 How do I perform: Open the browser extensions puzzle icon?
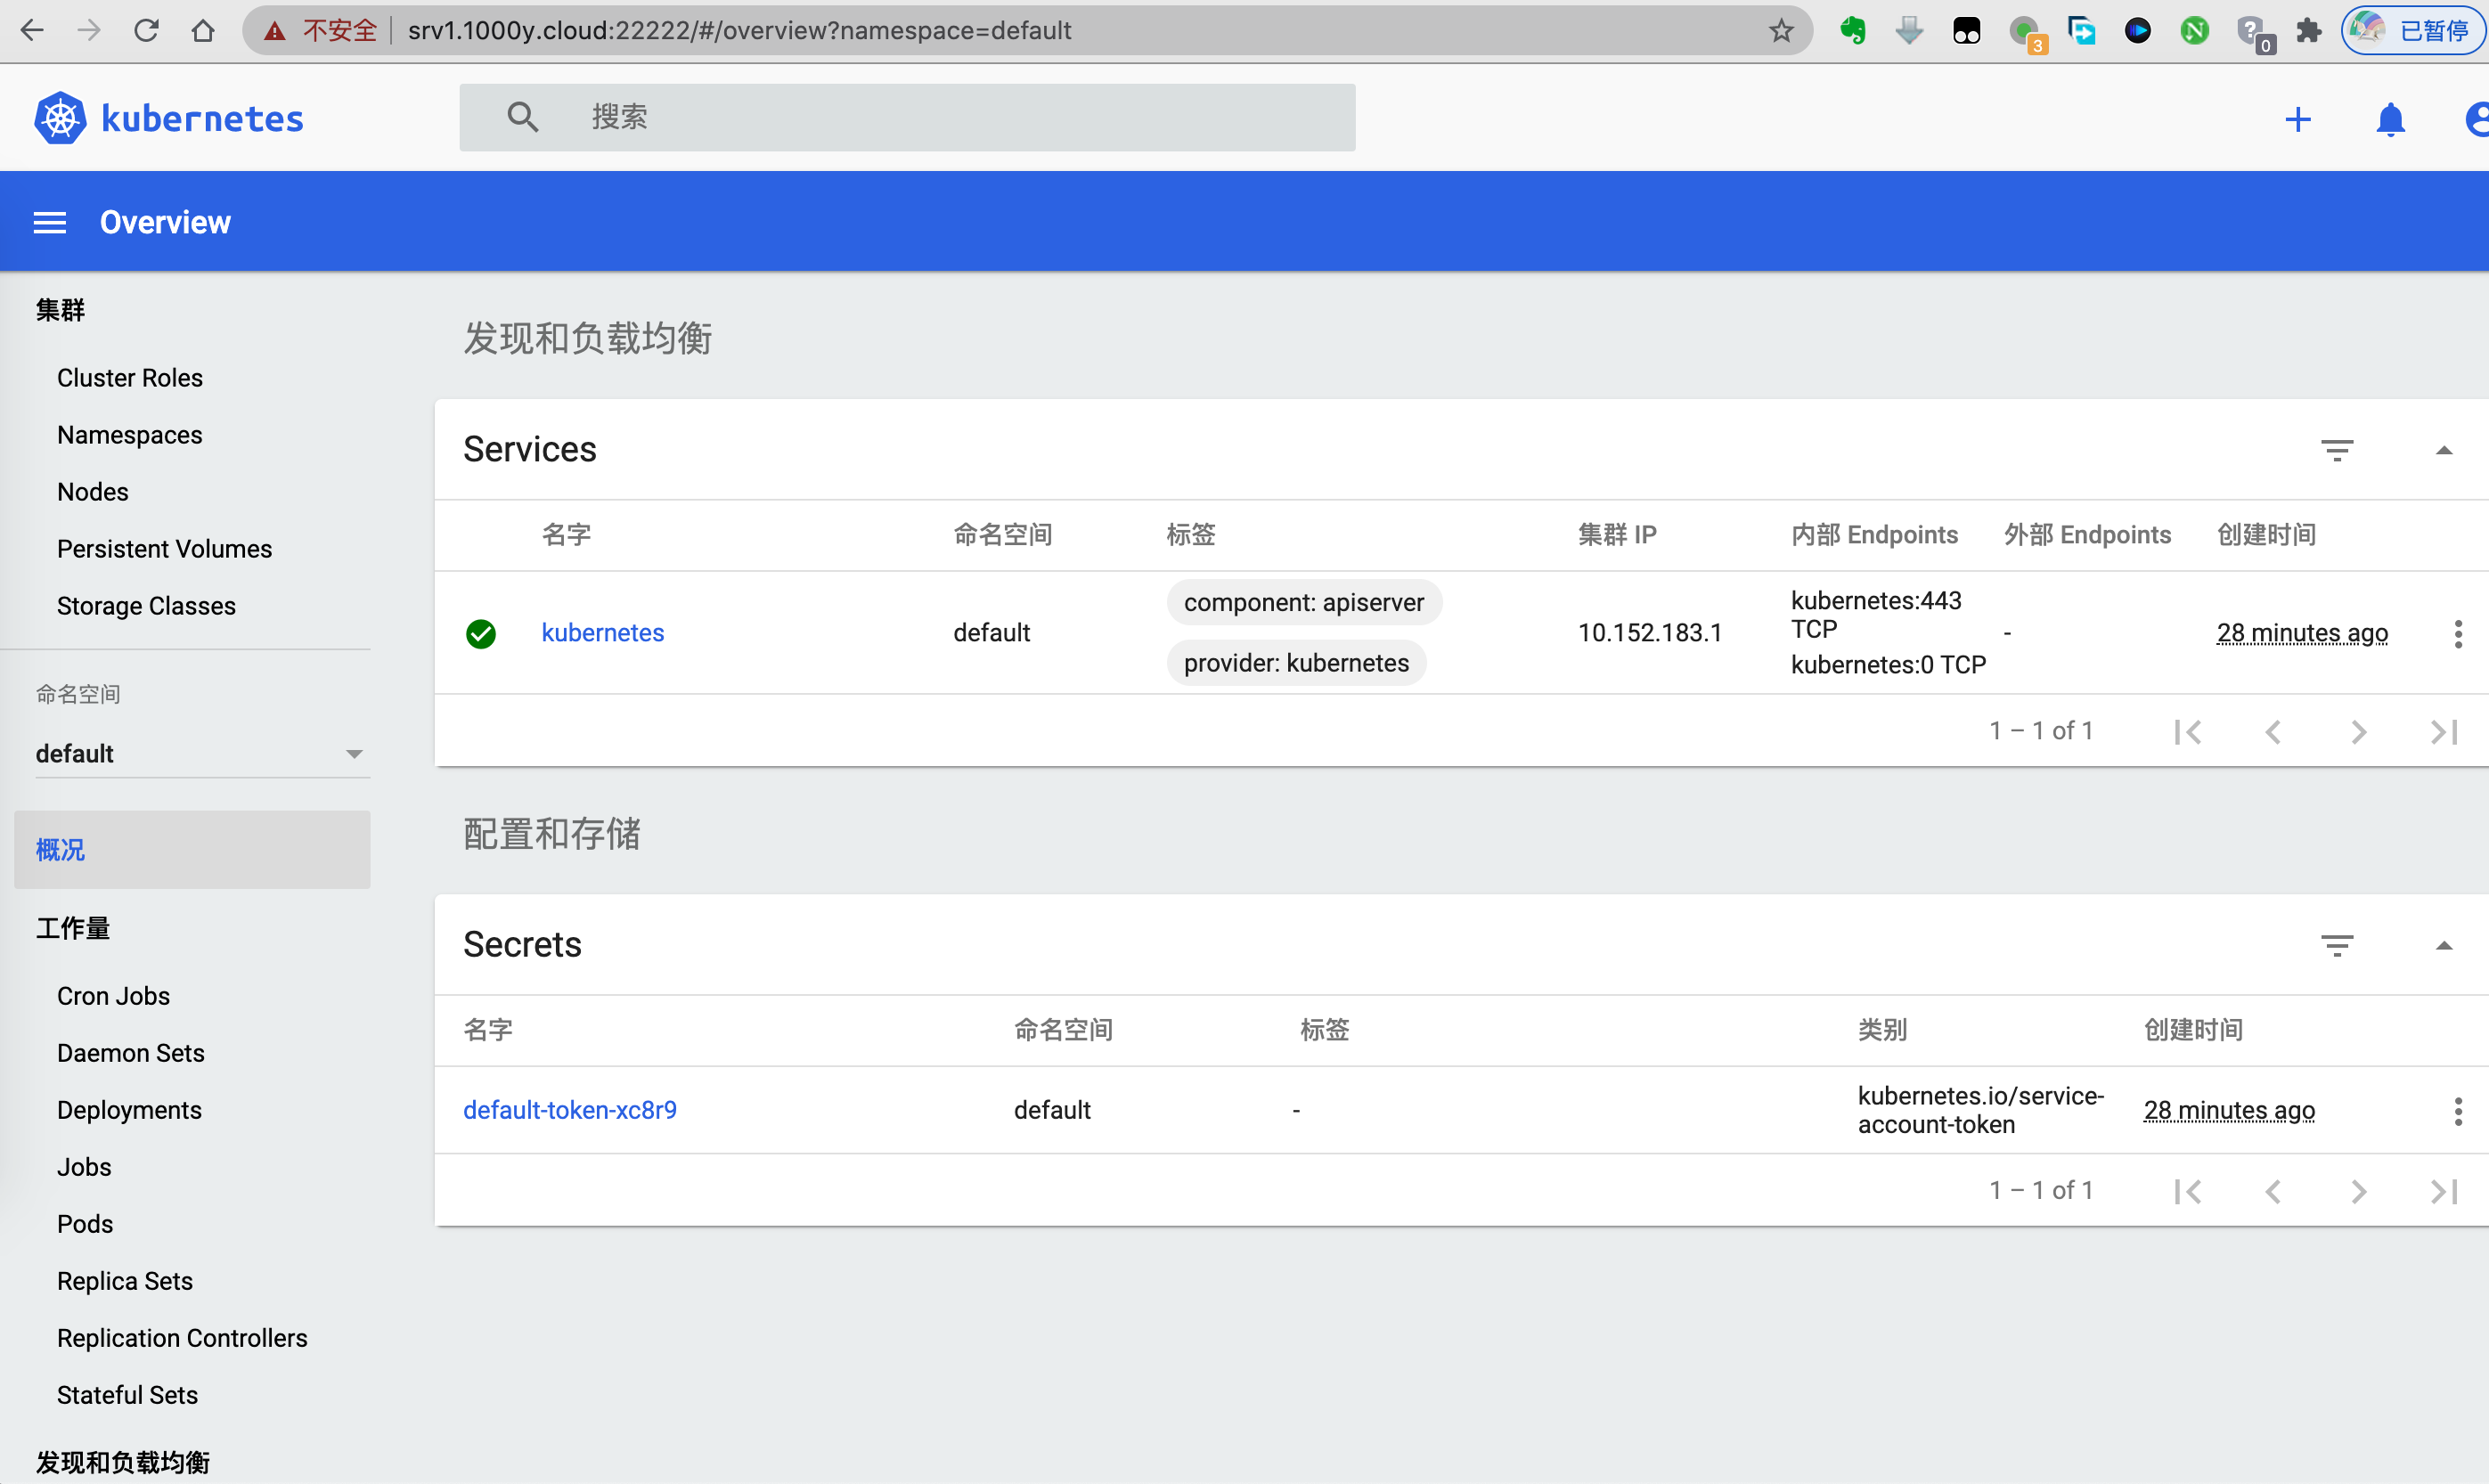[2308, 30]
